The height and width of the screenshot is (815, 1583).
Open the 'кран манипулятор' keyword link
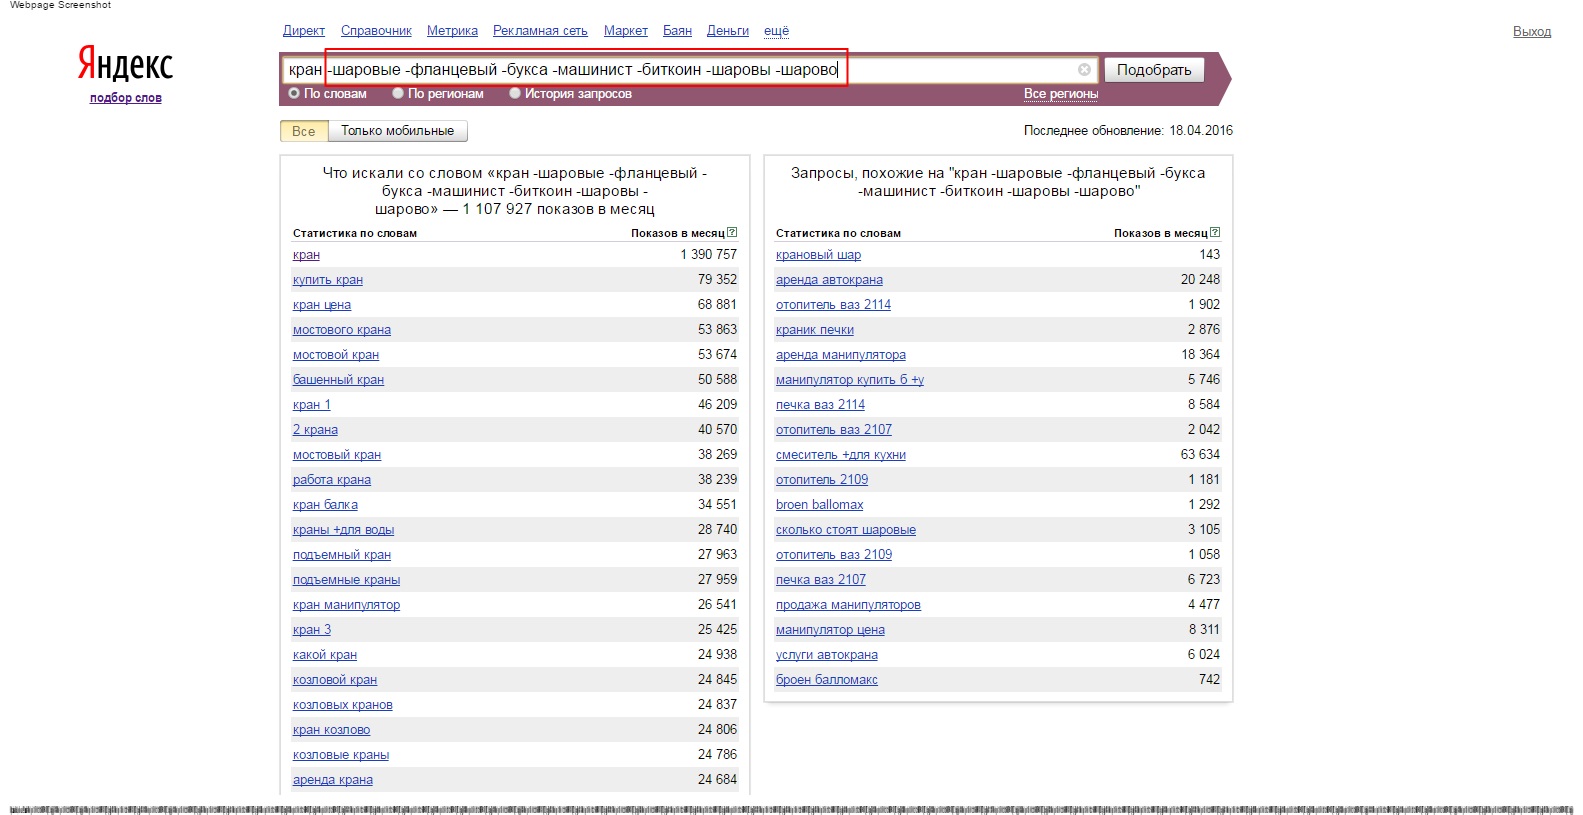(346, 605)
